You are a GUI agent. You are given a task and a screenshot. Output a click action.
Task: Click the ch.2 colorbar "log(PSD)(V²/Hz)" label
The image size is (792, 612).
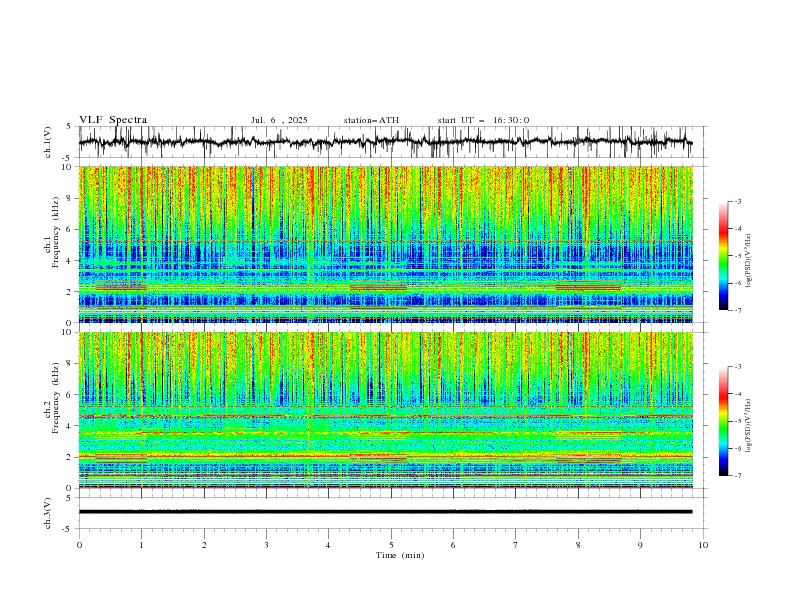(x=748, y=426)
